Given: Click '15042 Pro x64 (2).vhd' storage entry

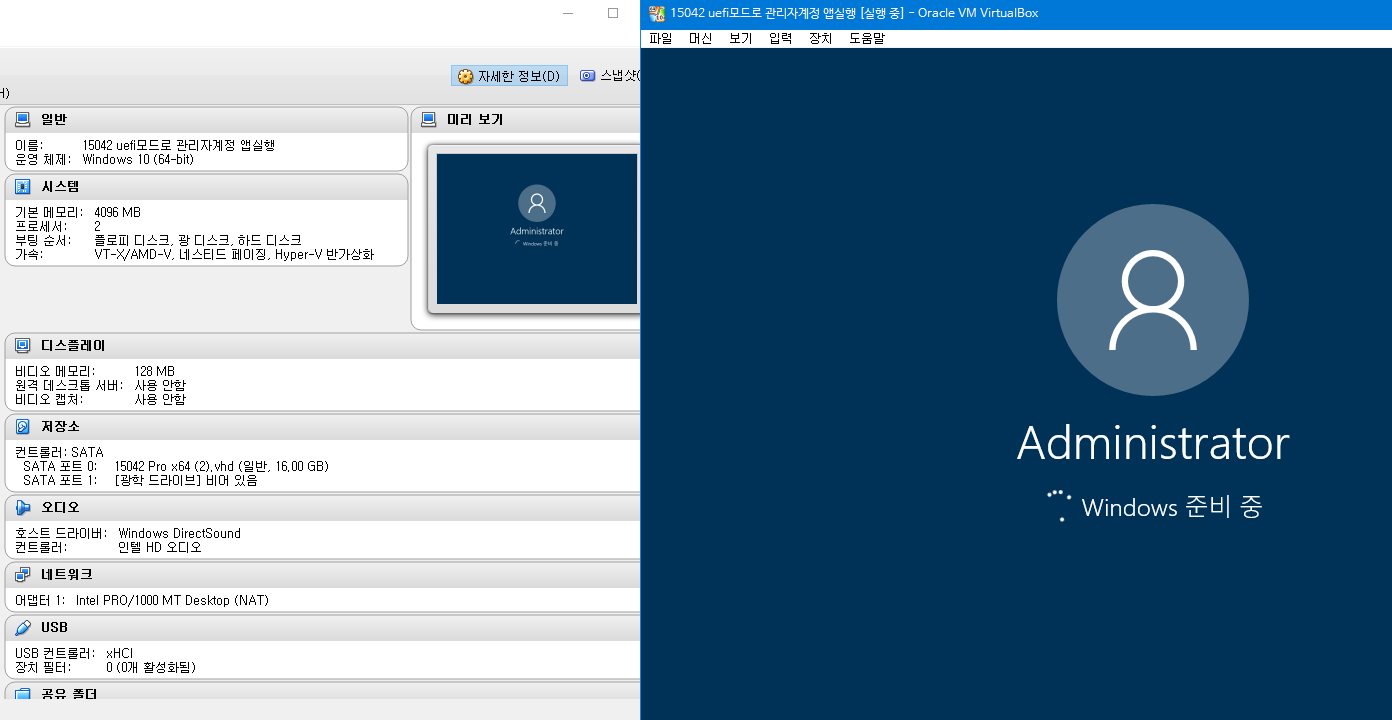Looking at the screenshot, I should pos(173,466).
